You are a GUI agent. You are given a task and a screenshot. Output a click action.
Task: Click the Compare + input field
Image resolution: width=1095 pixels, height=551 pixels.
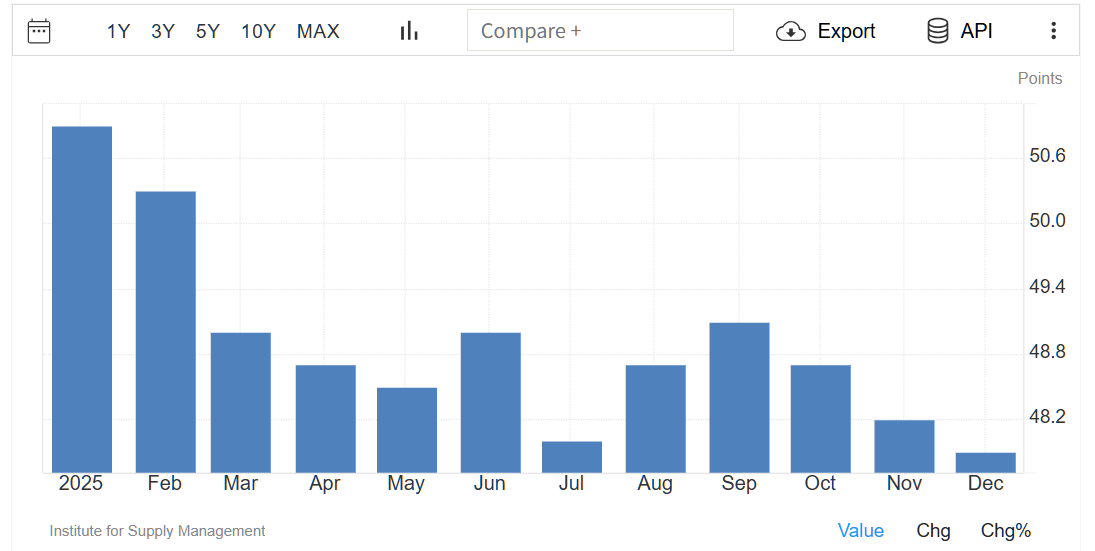(600, 31)
